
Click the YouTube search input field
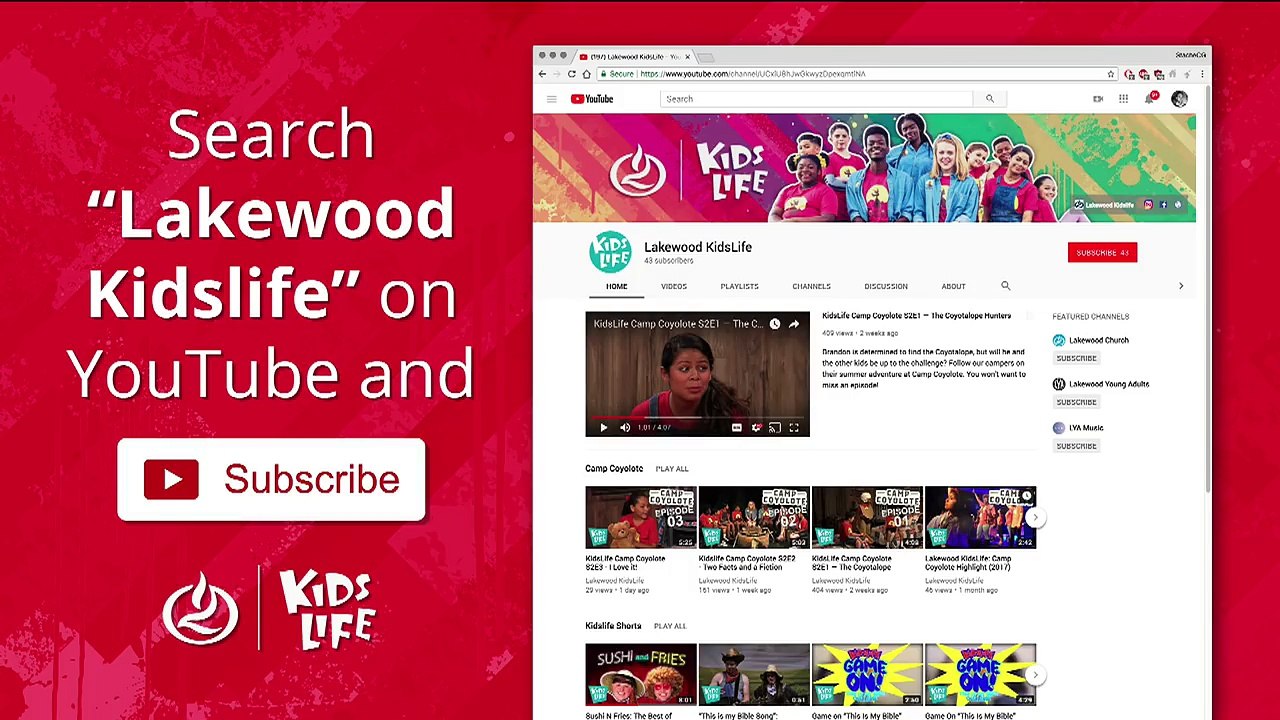click(x=816, y=99)
